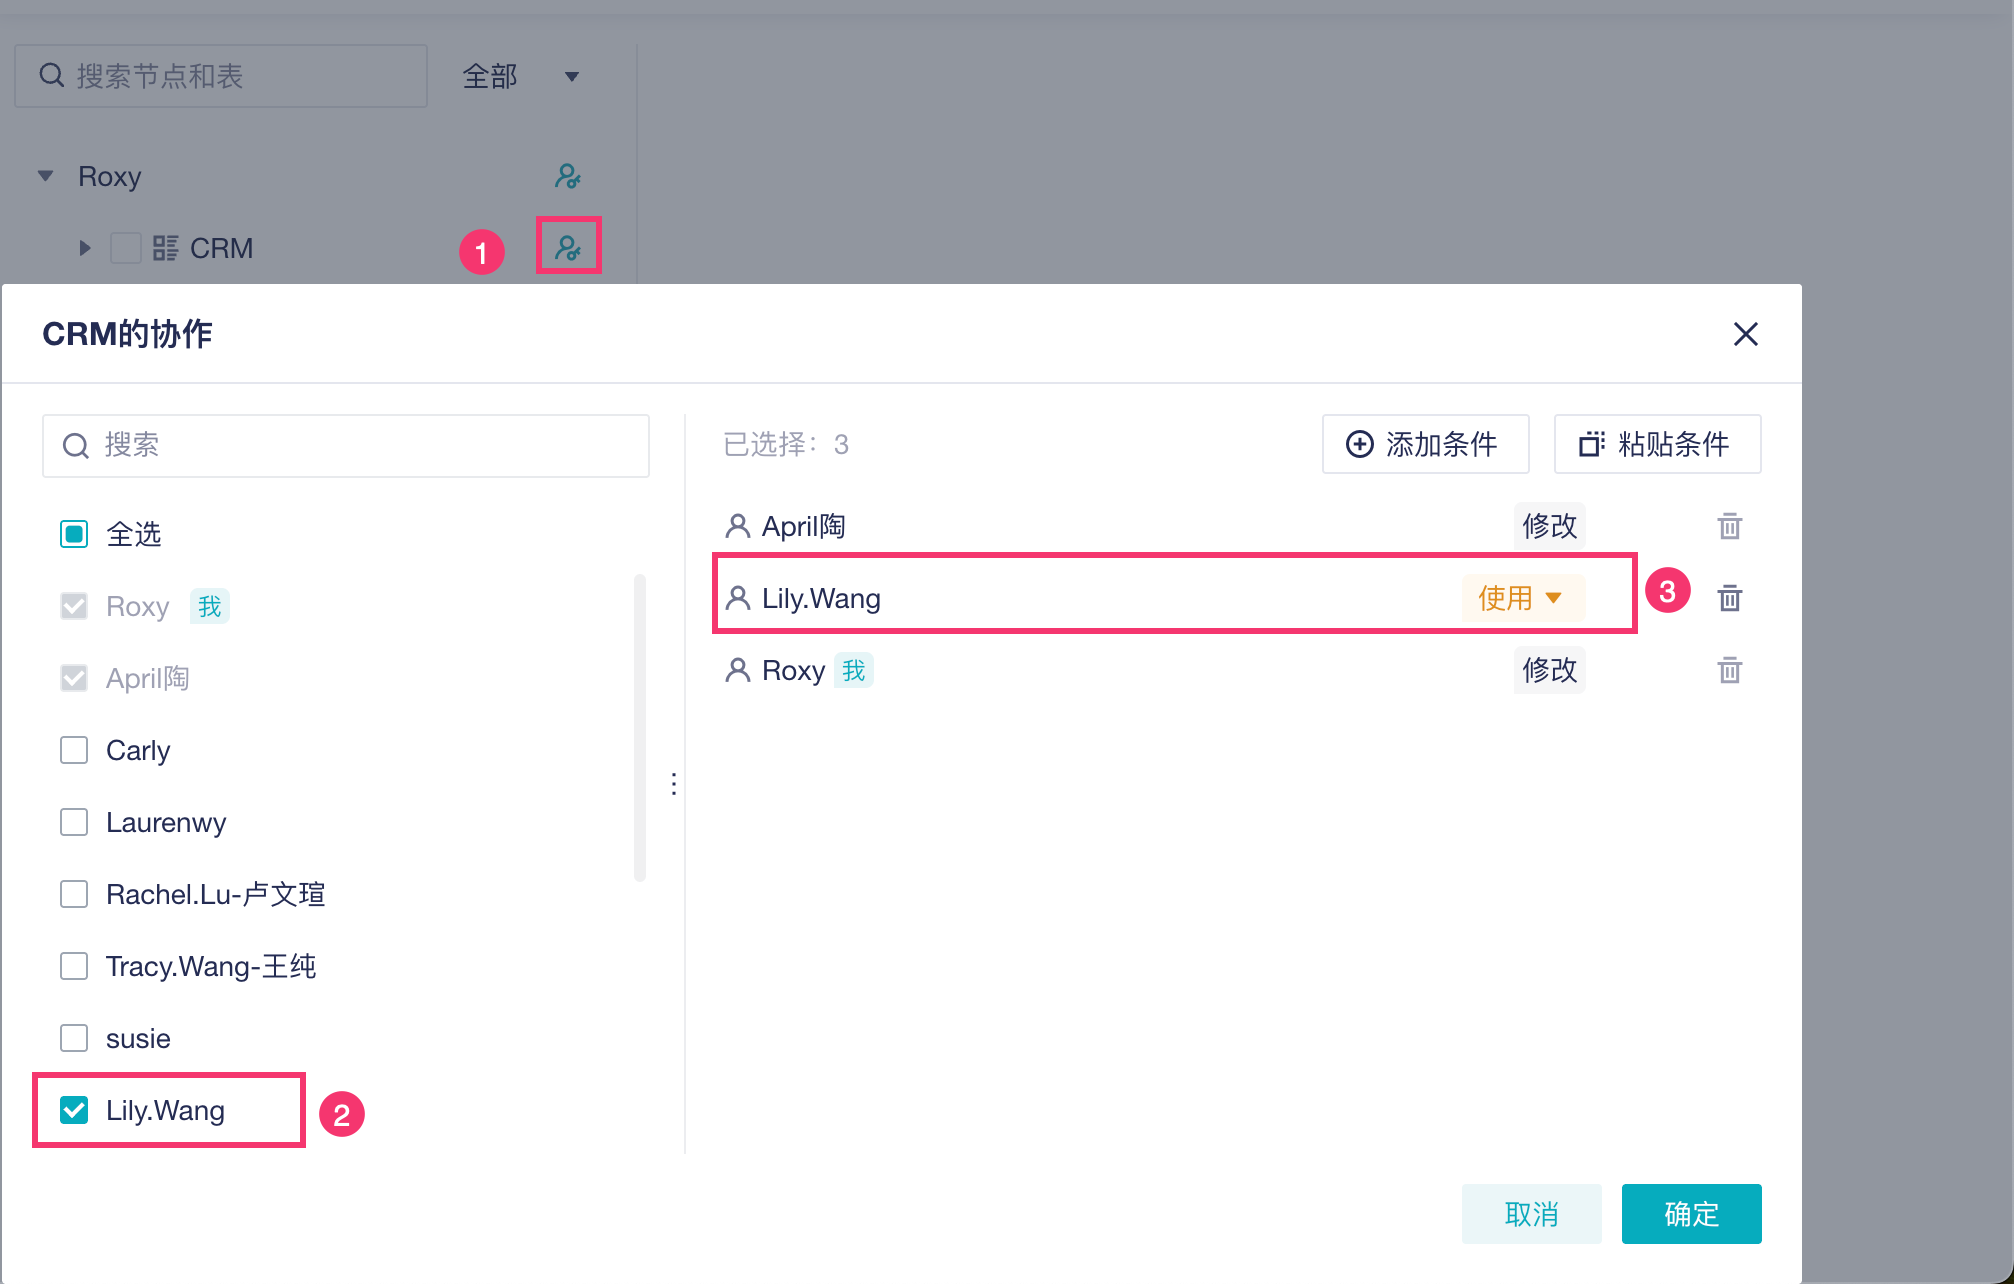Collapse the Roxy tree node
2014x1284 pixels.
pos(45,176)
